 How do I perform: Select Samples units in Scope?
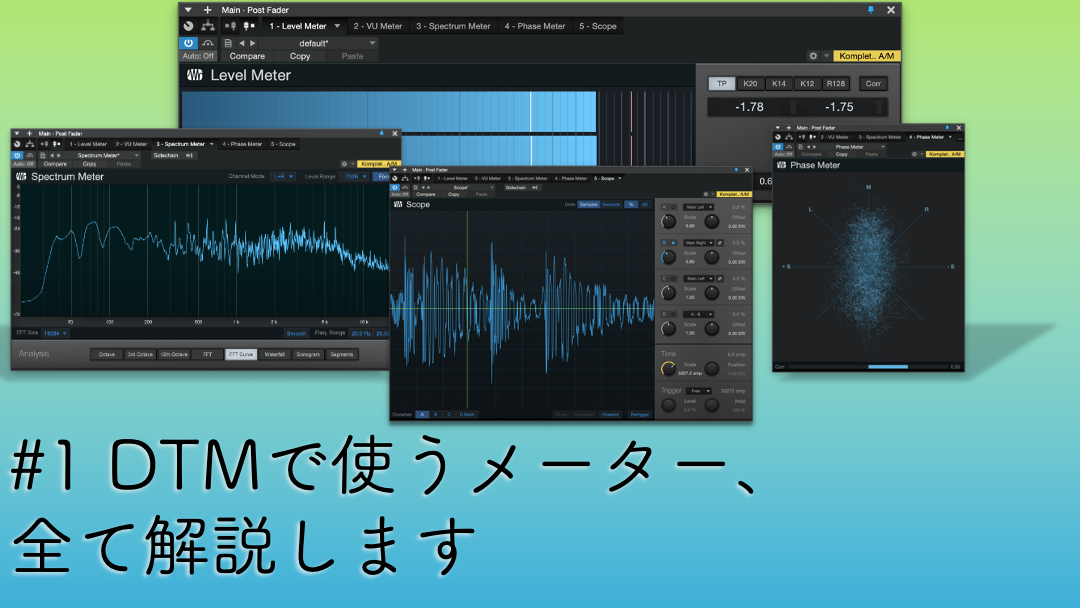[x=588, y=205]
